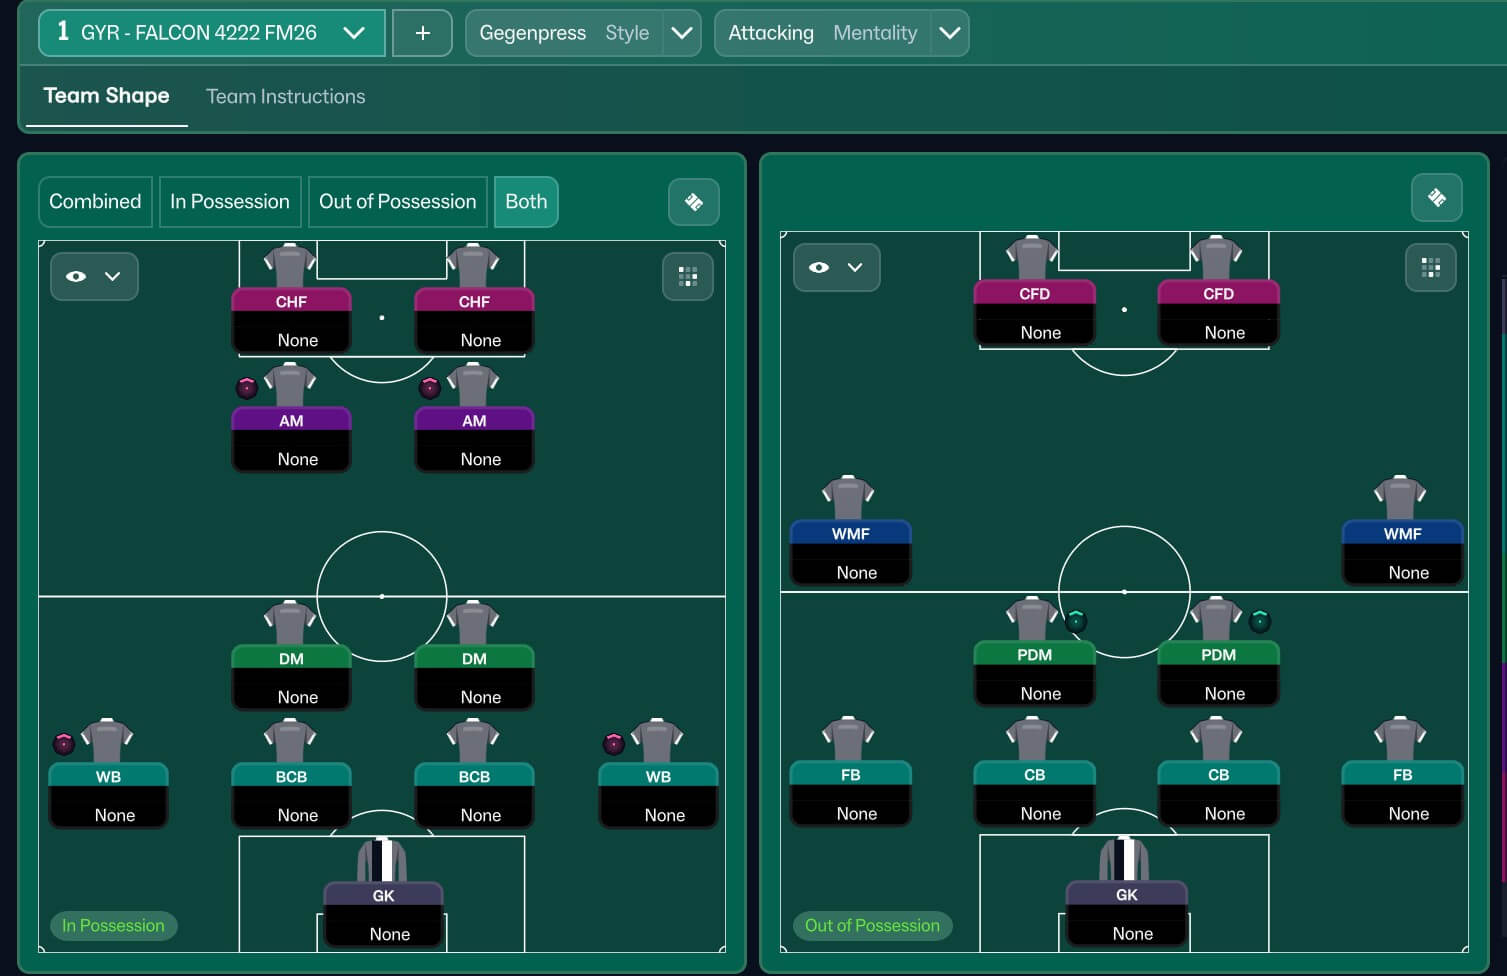The height and width of the screenshot is (976, 1507).
Task: Expand the GYR - FALCON 4222 FM26 tactic dropdown
Action: point(353,33)
